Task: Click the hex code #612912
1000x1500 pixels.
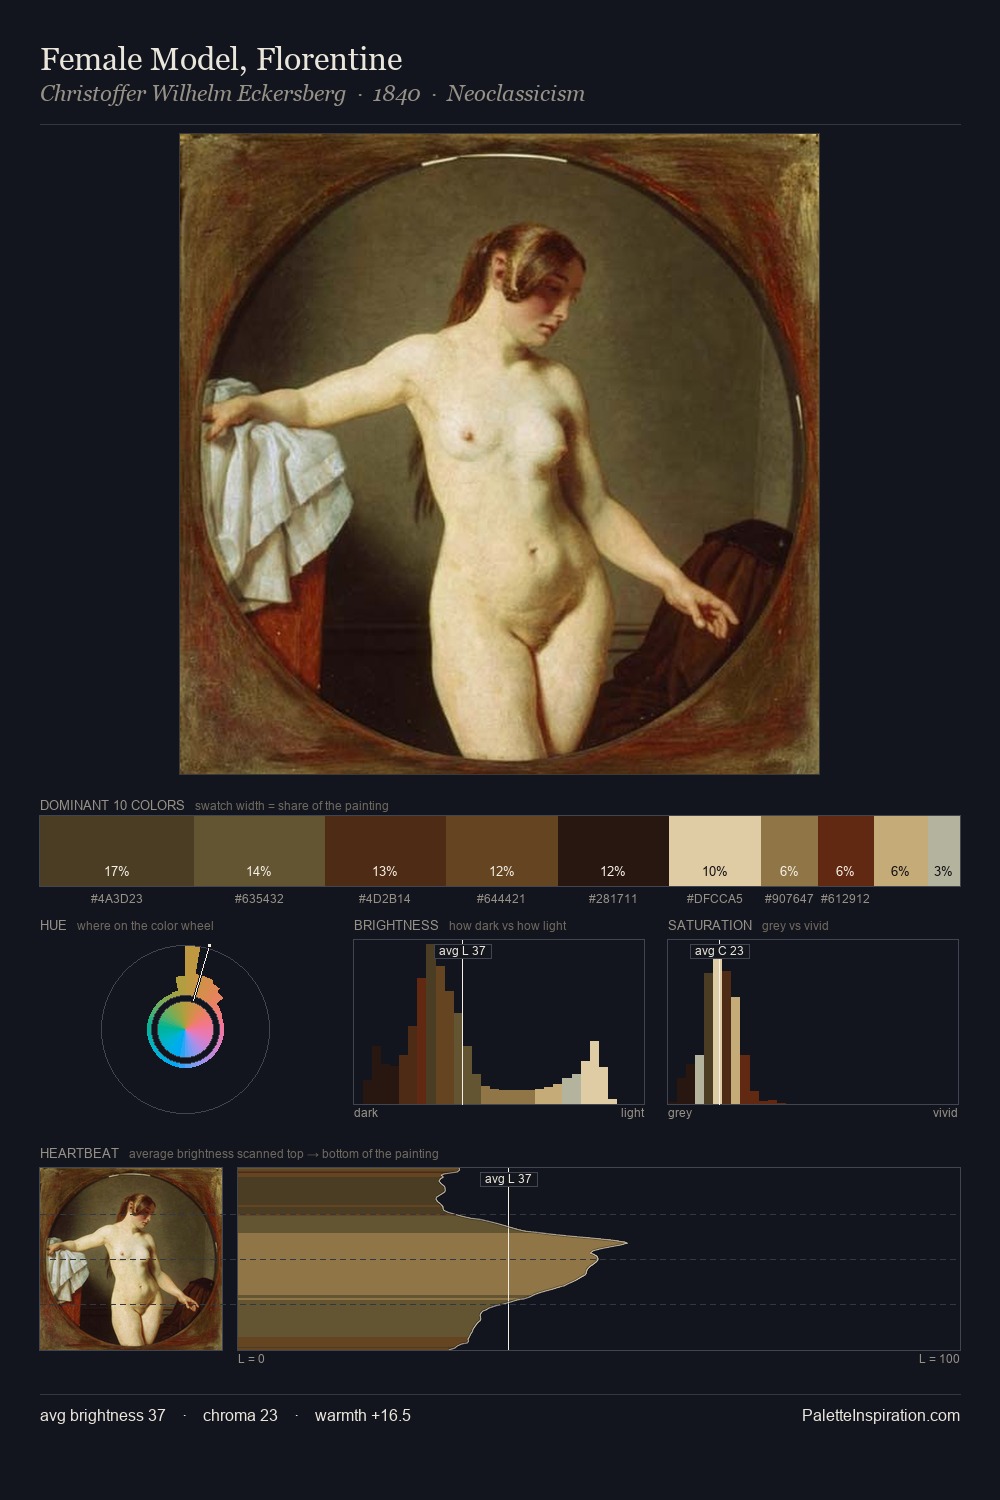Action: (x=846, y=899)
